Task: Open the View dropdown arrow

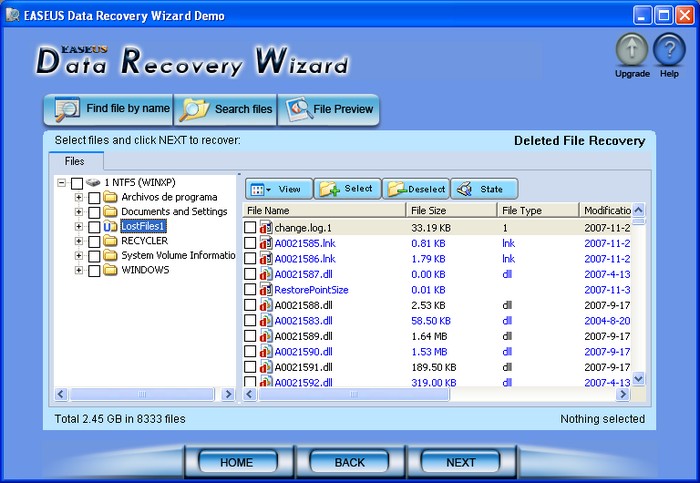Action: 268,190
